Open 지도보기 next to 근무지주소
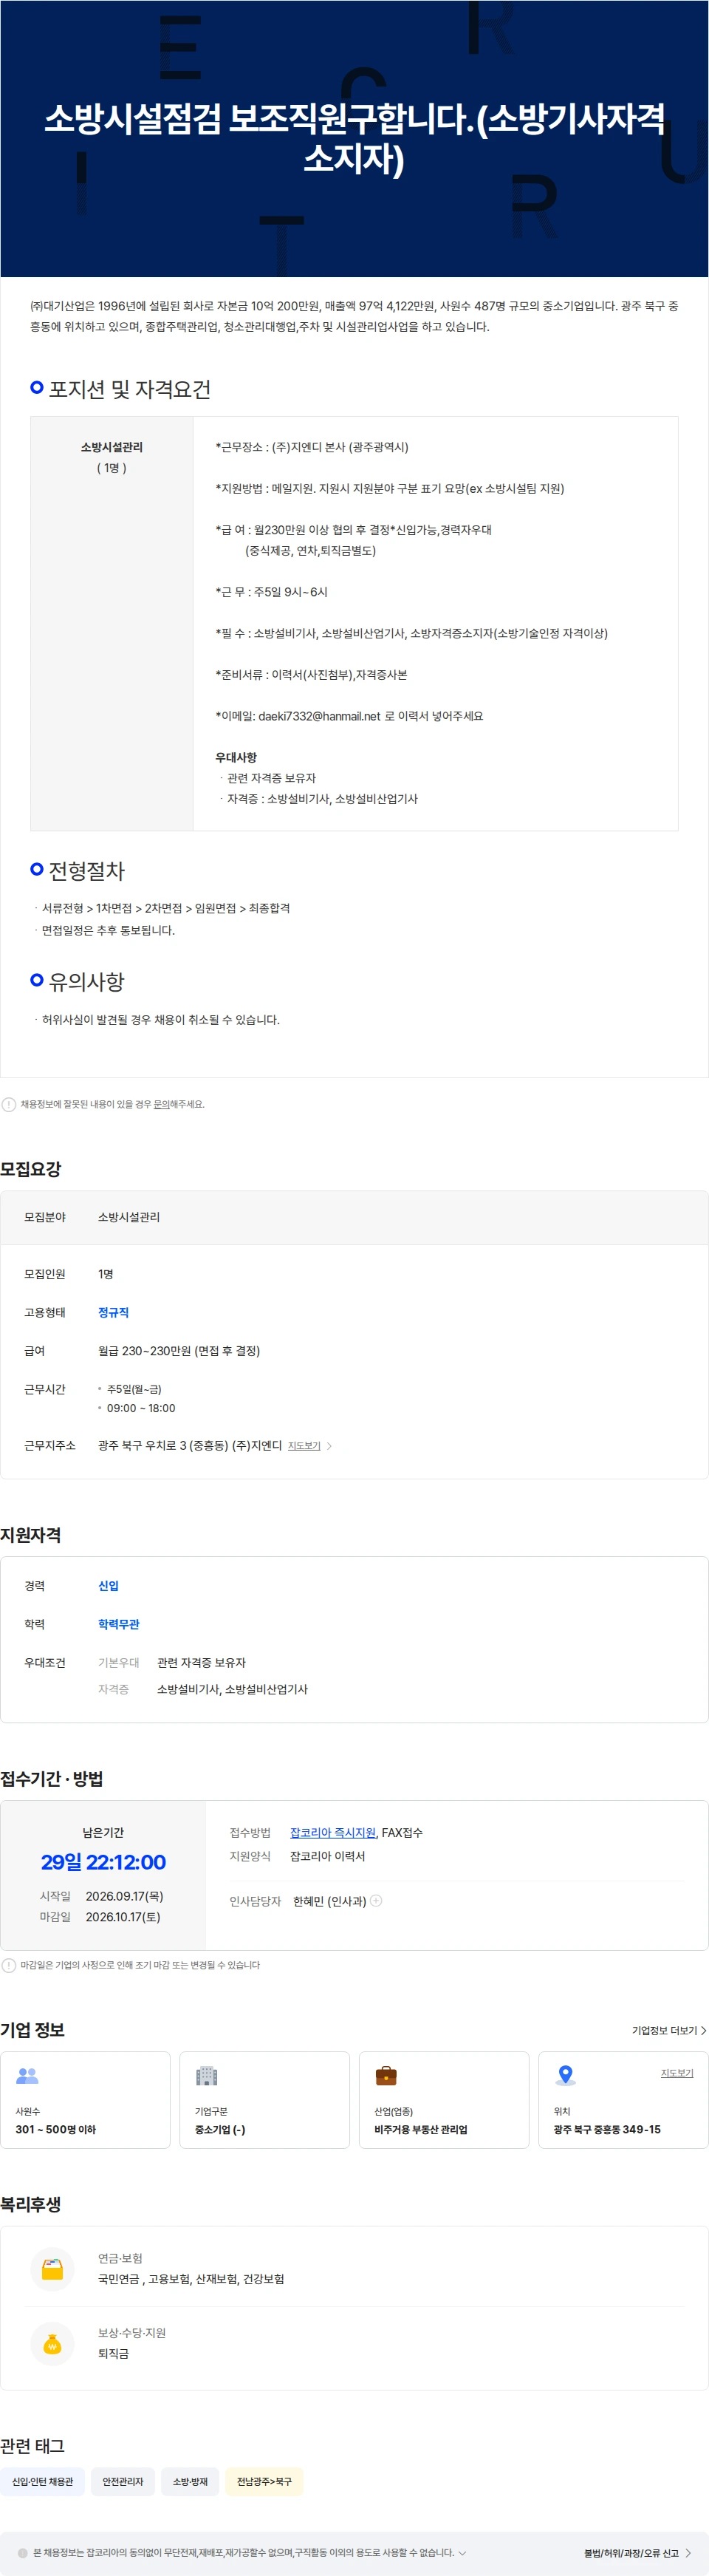Viewport: 709px width, 2576px height. [x=304, y=1445]
